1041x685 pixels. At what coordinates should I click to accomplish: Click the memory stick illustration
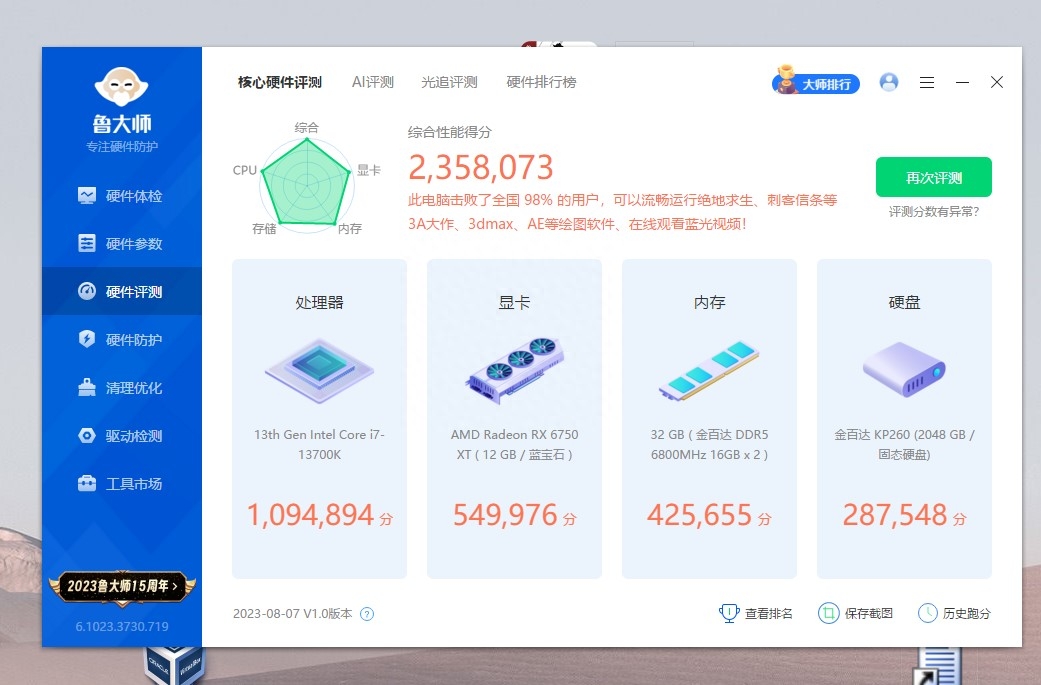pyautogui.click(x=709, y=370)
